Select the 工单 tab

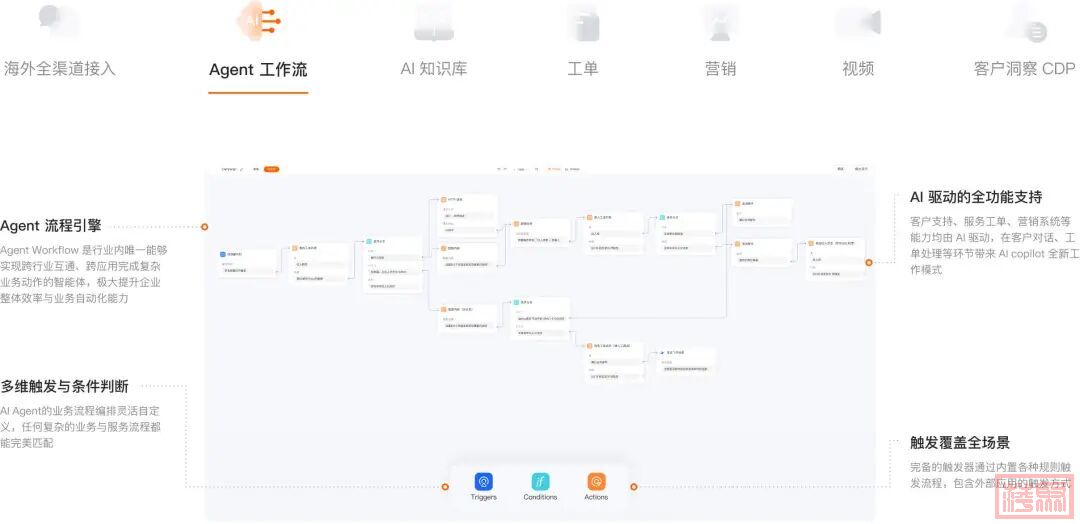[x=582, y=69]
